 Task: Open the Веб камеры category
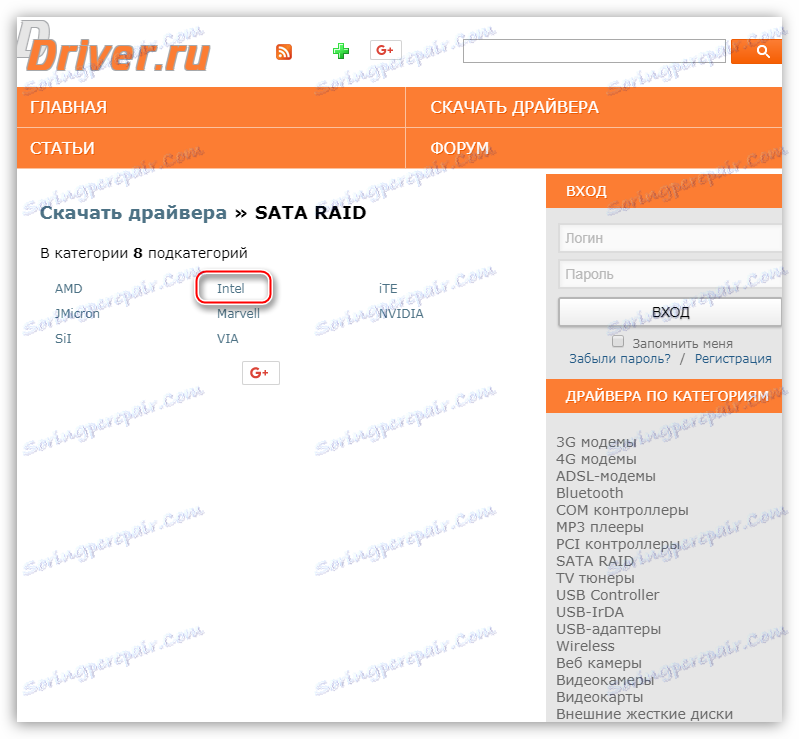(x=599, y=663)
